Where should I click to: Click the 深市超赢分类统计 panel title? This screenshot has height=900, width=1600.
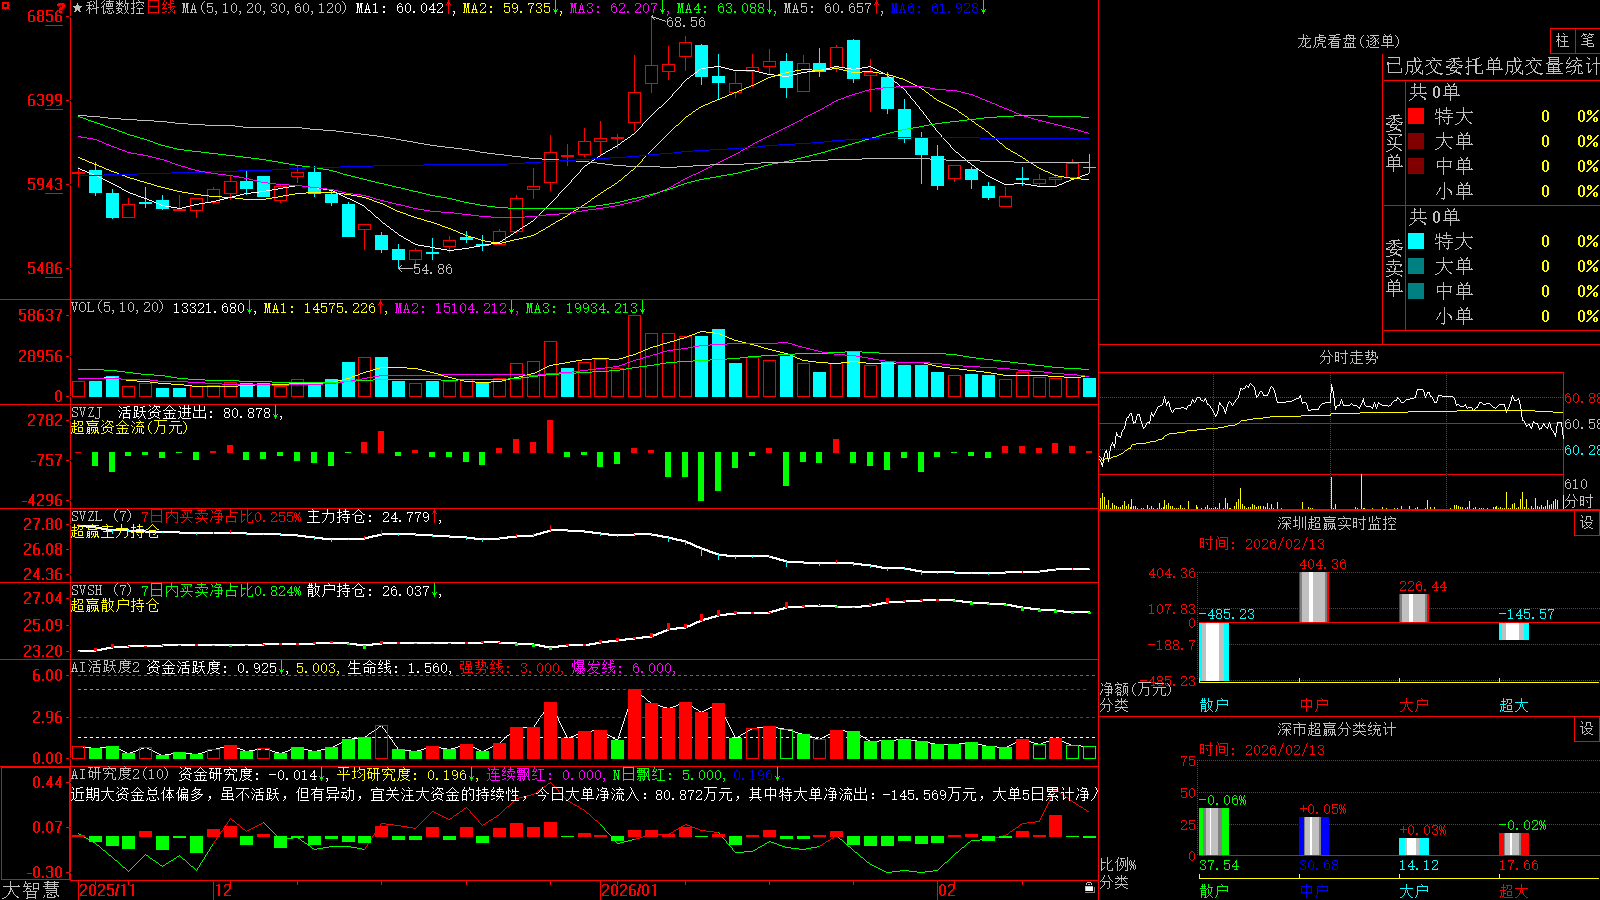[1337, 729]
